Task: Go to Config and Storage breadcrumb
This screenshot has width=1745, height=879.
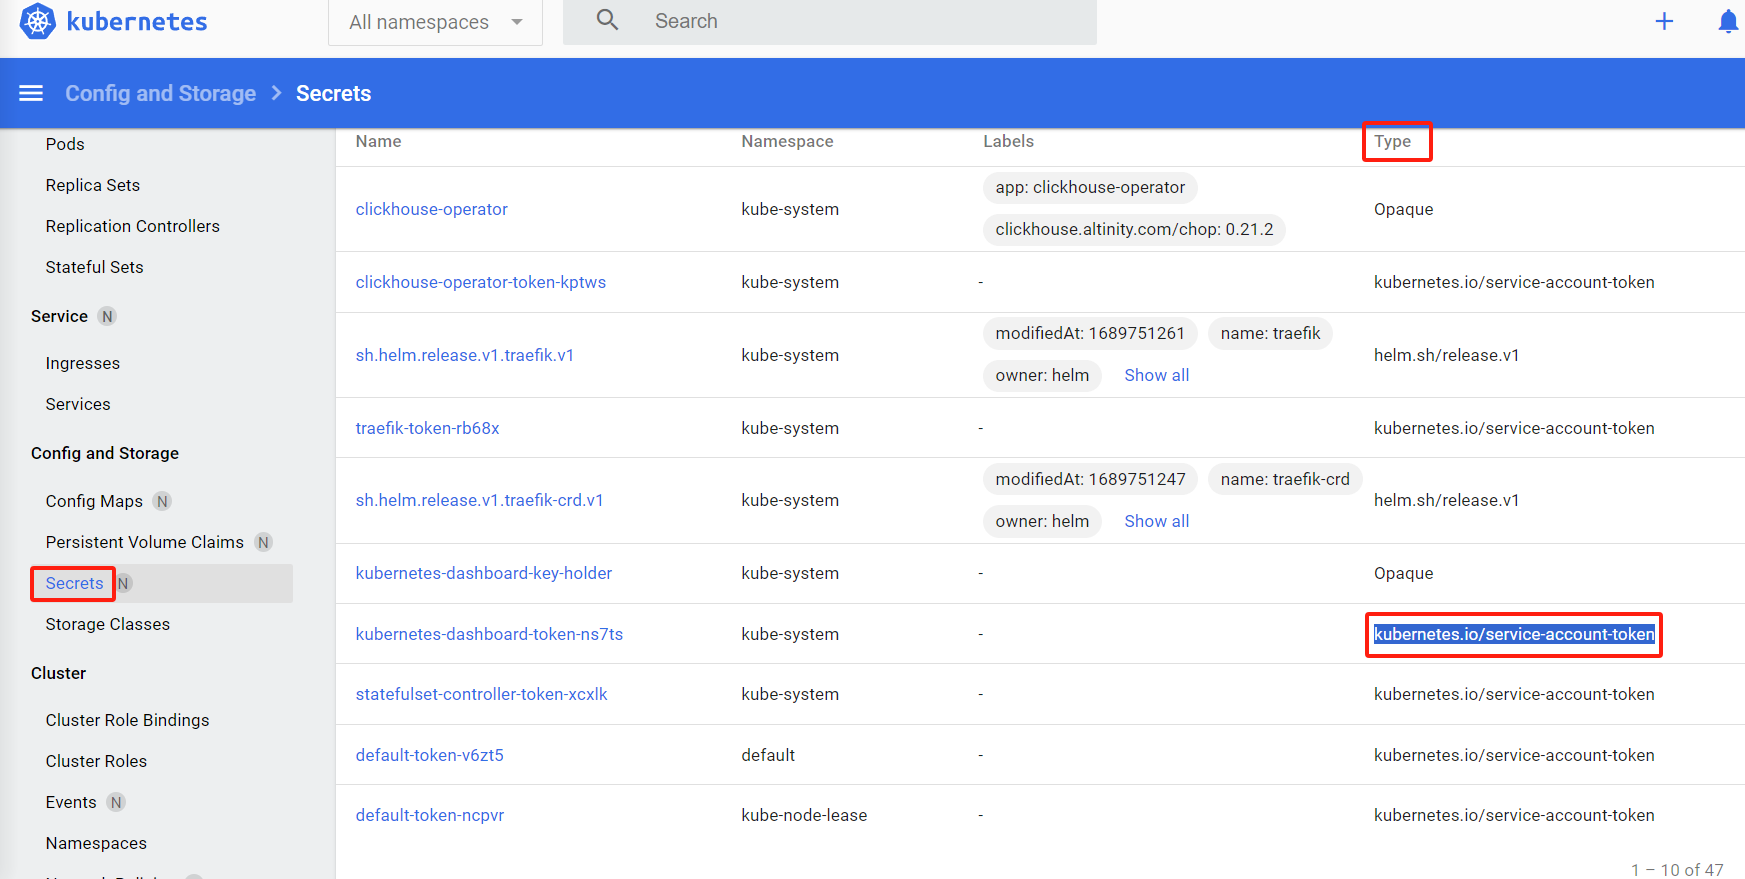Action: [x=160, y=93]
